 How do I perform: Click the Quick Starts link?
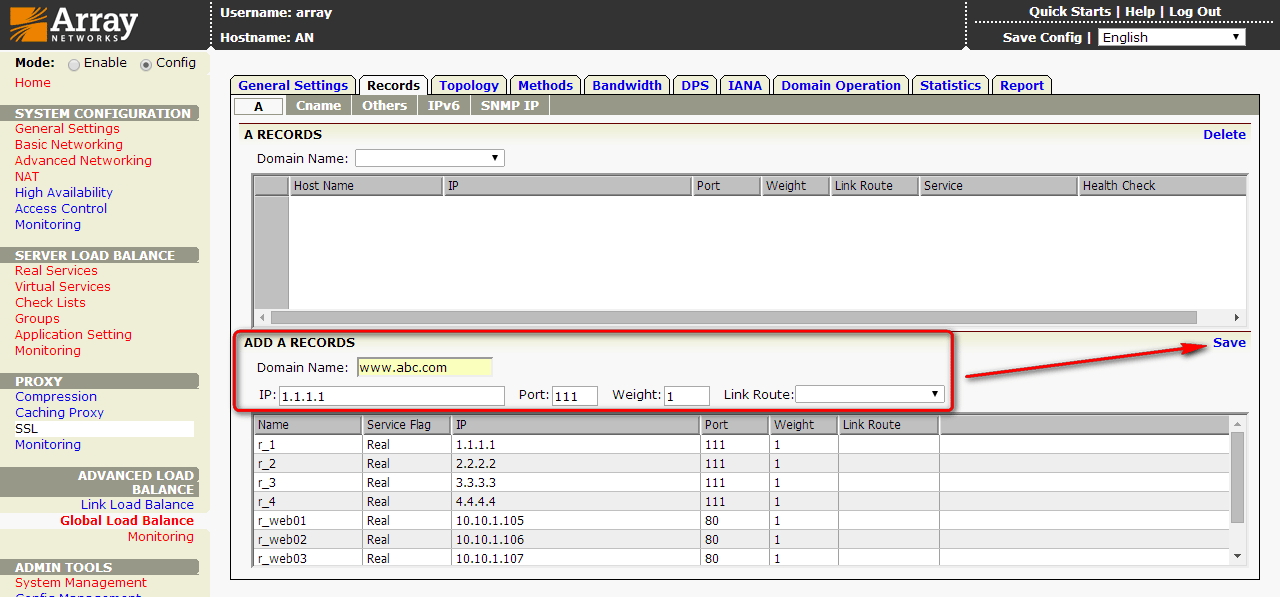[x=1070, y=12]
